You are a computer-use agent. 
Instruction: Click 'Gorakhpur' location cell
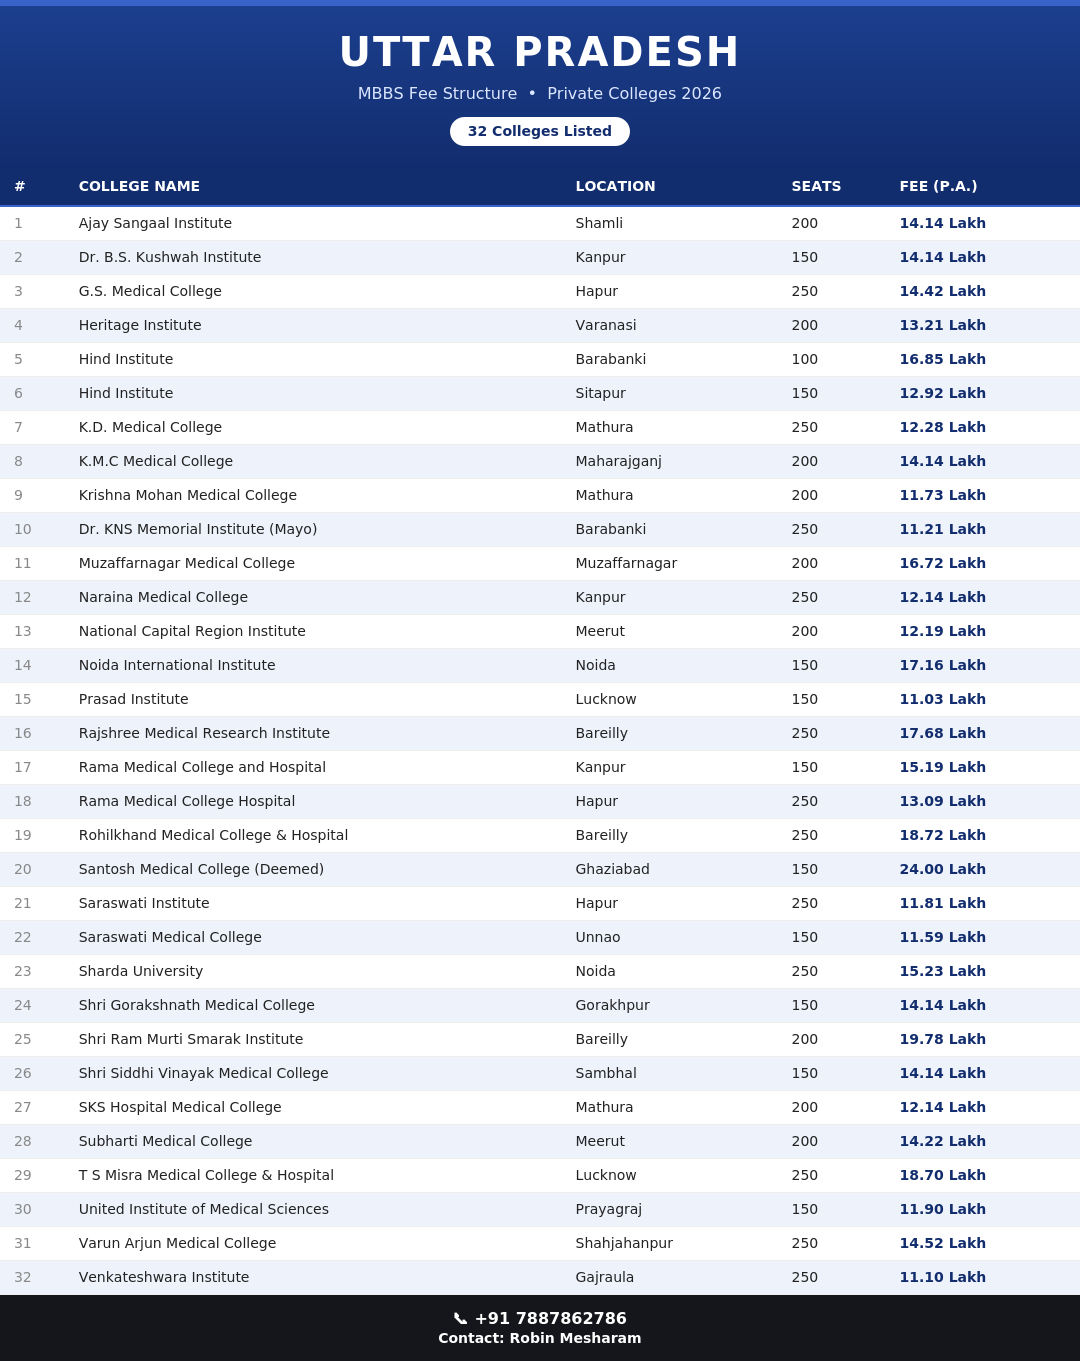coord(612,1005)
